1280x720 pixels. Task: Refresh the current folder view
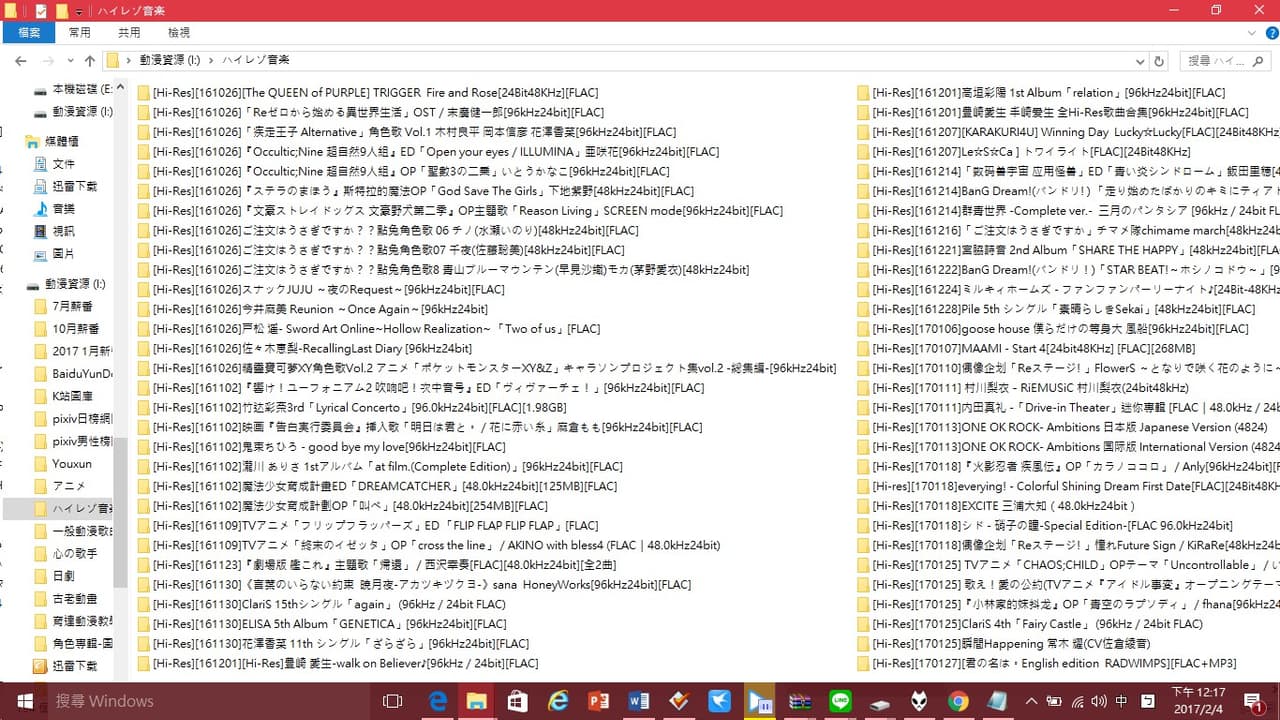tap(1159, 61)
